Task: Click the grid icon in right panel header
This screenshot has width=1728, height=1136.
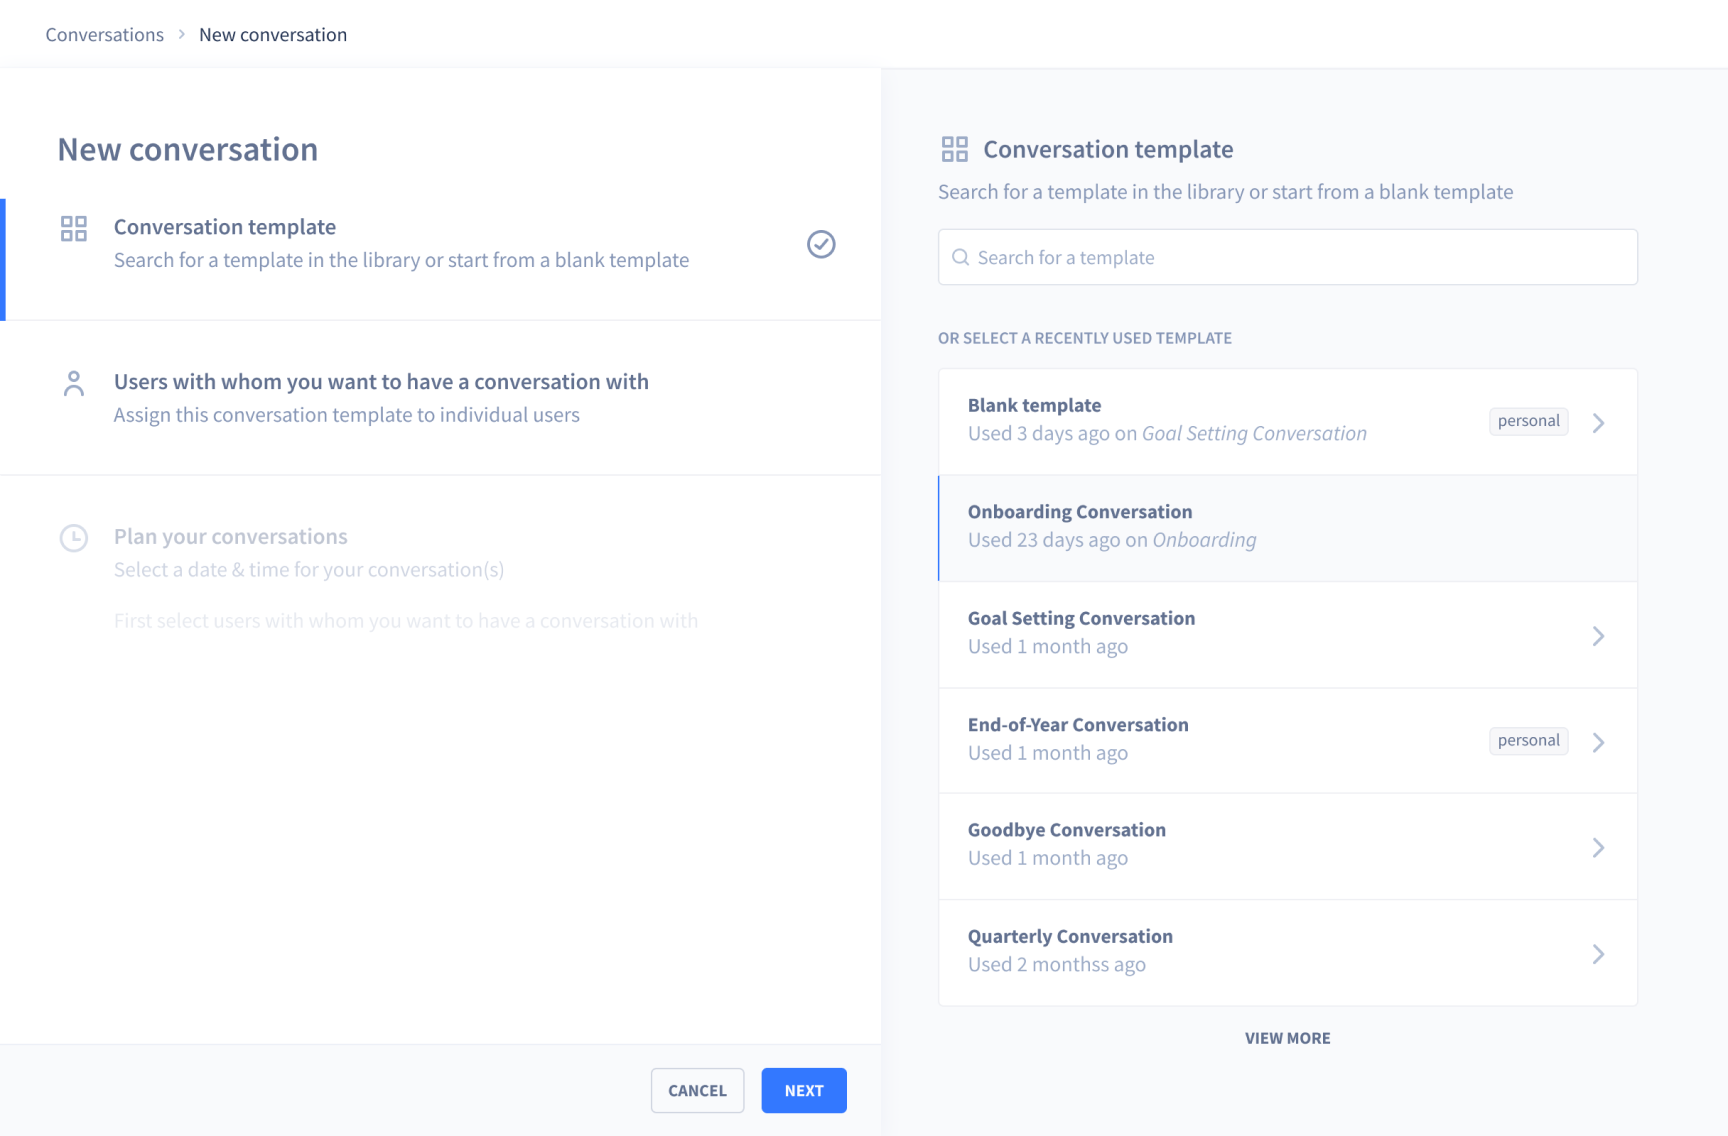Action: (x=955, y=150)
